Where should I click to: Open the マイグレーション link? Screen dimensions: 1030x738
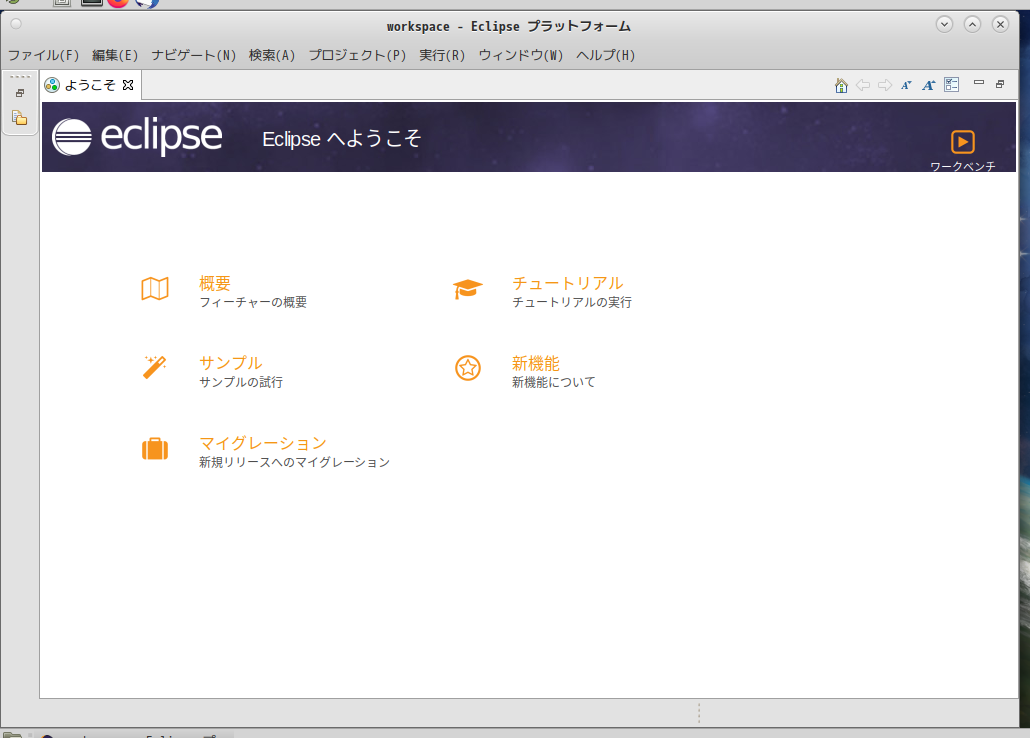point(263,443)
